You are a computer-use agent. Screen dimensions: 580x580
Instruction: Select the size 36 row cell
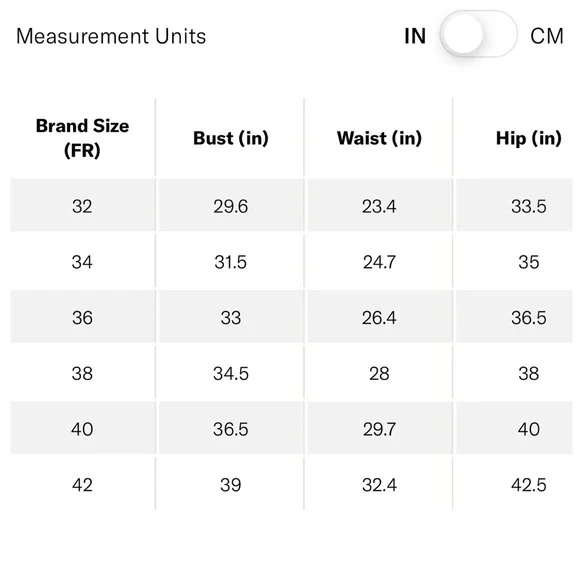point(82,317)
